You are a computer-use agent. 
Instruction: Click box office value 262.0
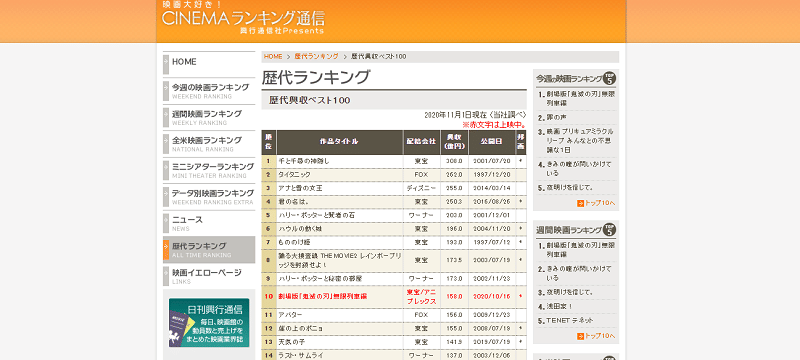454,174
